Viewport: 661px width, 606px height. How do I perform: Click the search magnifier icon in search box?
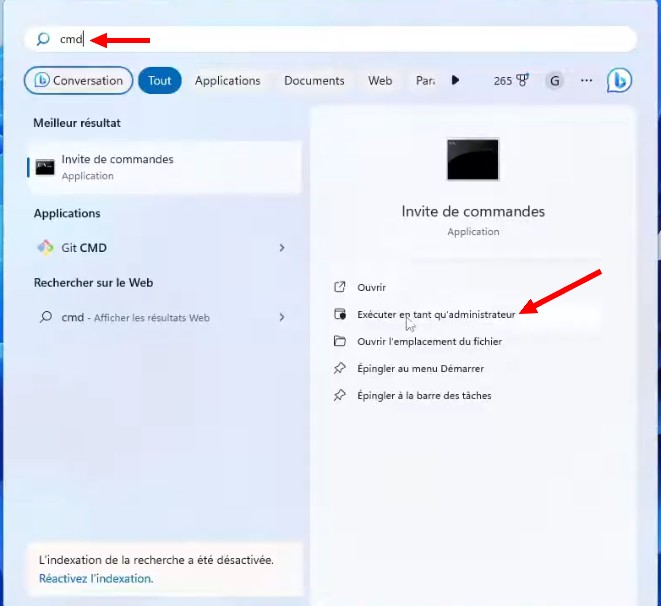coord(43,39)
